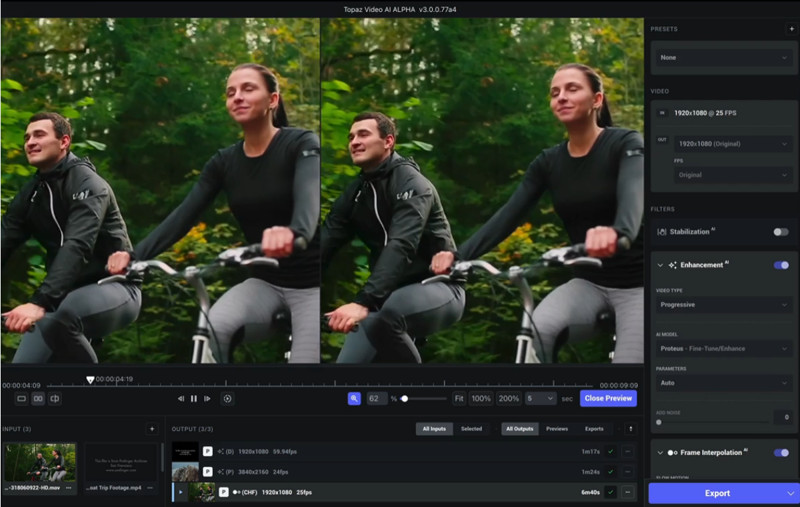This screenshot has width=800, height=507.
Task: Select the 318060922-HD.mov input thumbnail
Action: tap(40, 462)
